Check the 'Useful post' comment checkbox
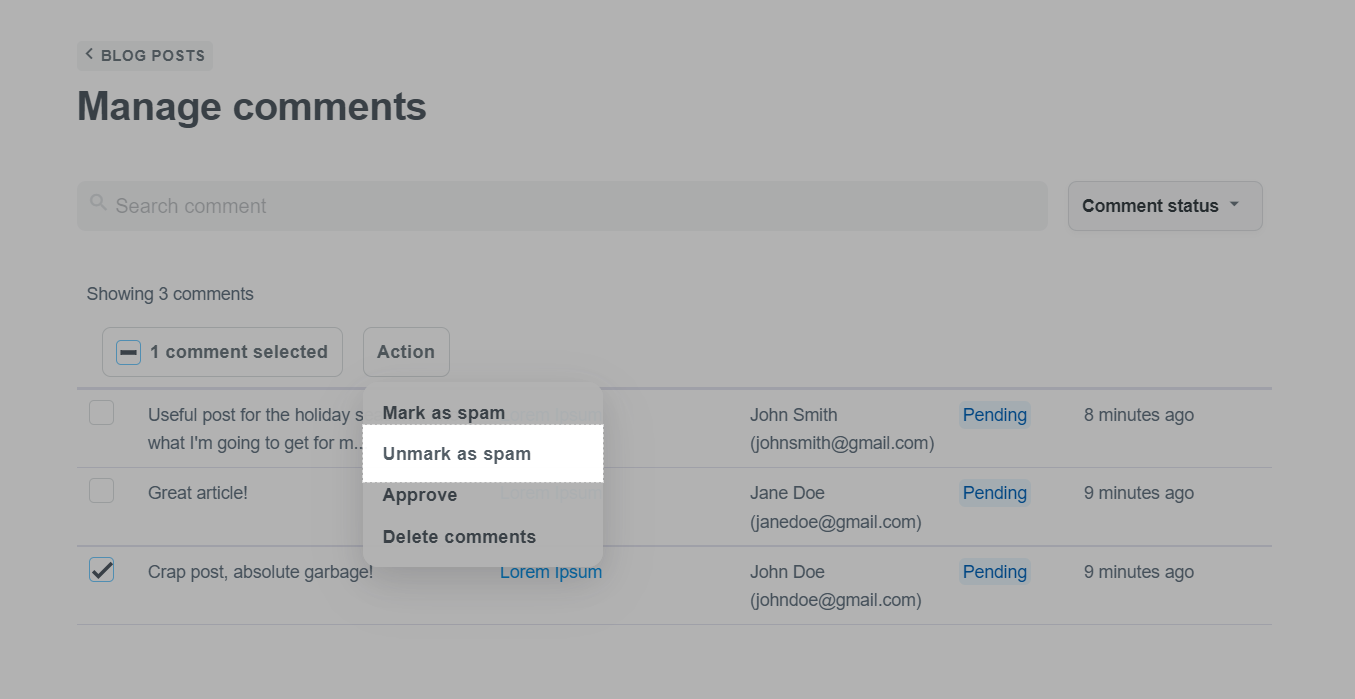Viewport: 1355px width, 699px height. click(102, 413)
